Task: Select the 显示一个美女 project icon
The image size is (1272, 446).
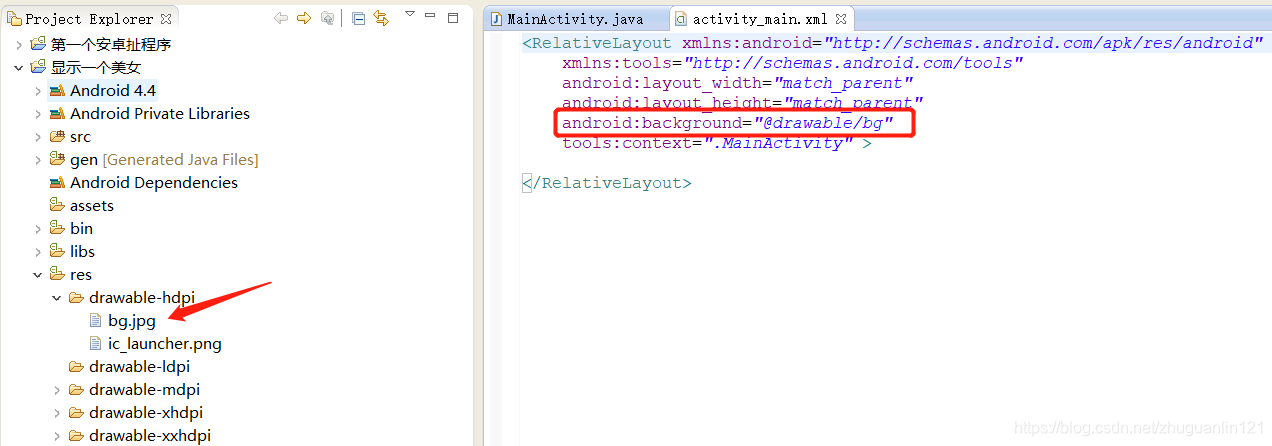Action: [38, 67]
